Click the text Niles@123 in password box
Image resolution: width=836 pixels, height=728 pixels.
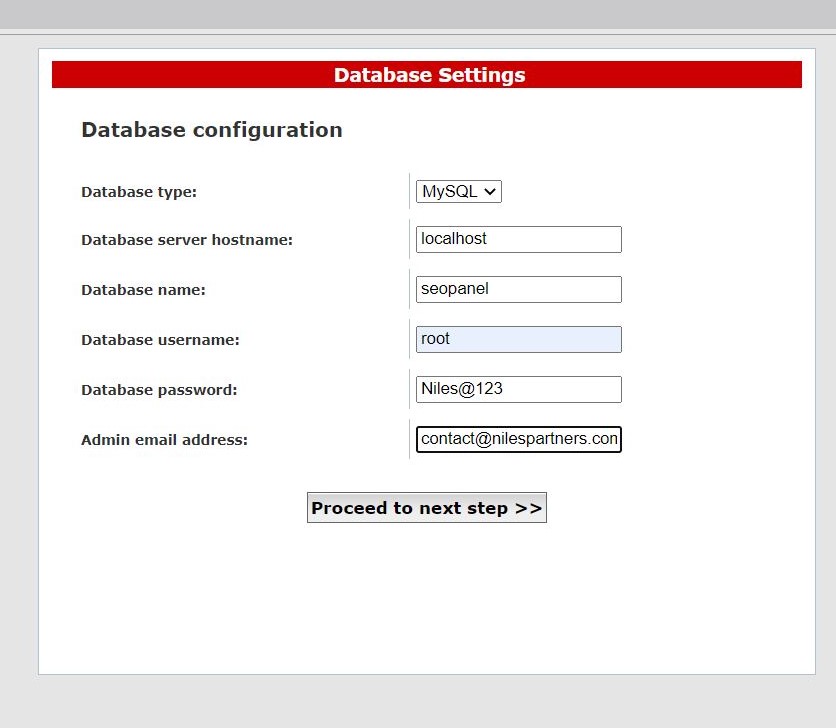[462, 389]
